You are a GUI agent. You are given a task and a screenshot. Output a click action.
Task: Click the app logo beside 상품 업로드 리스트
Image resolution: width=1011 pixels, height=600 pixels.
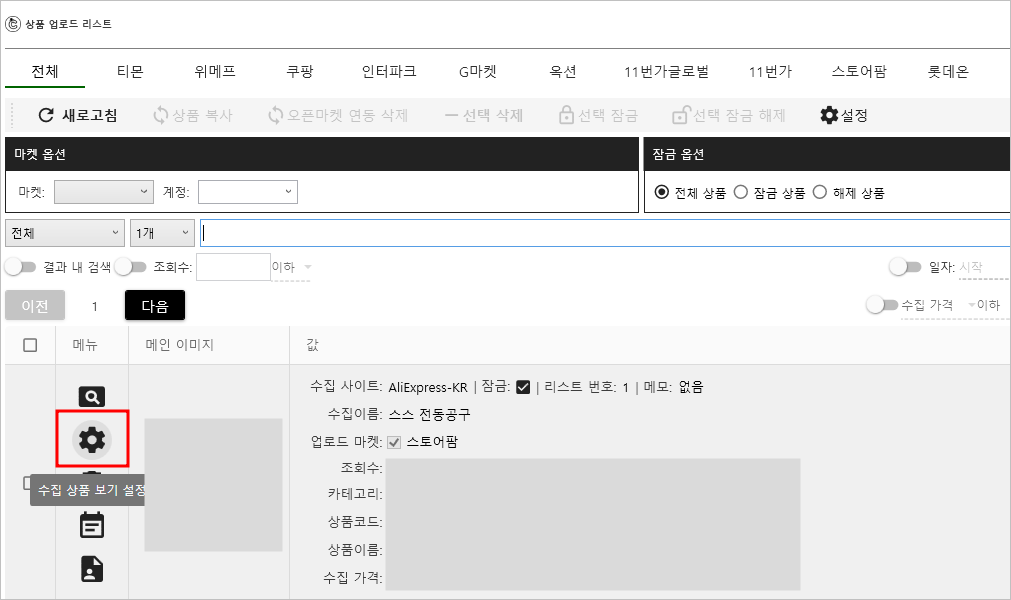[x=13, y=24]
